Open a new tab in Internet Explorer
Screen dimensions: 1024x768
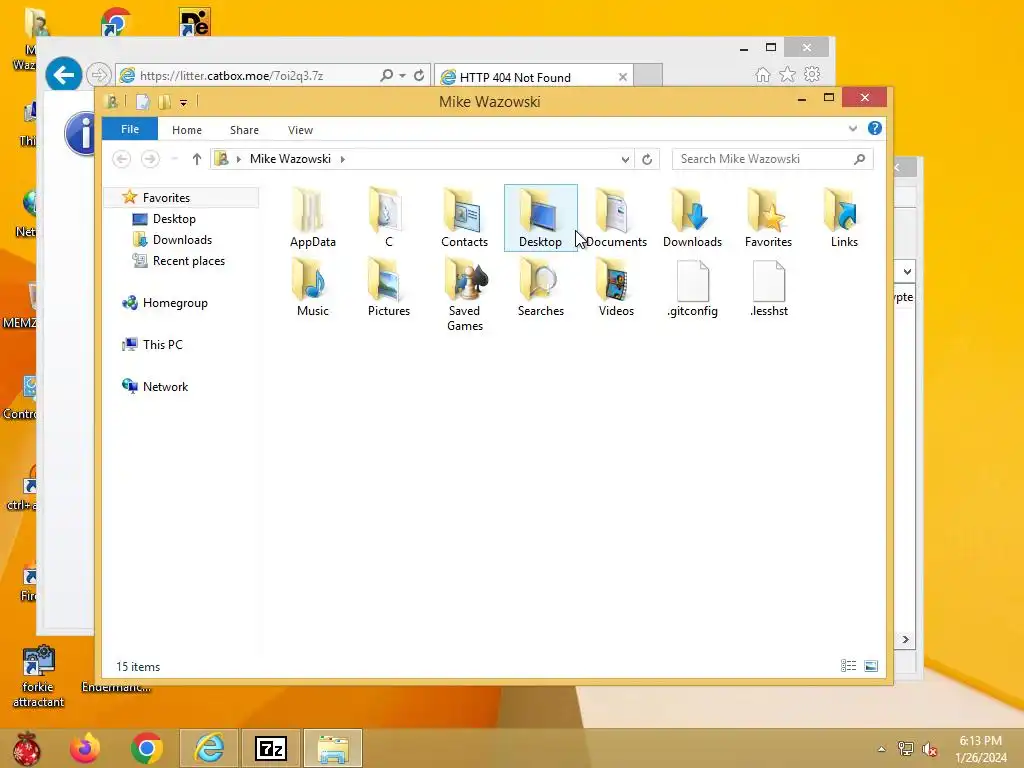648,75
